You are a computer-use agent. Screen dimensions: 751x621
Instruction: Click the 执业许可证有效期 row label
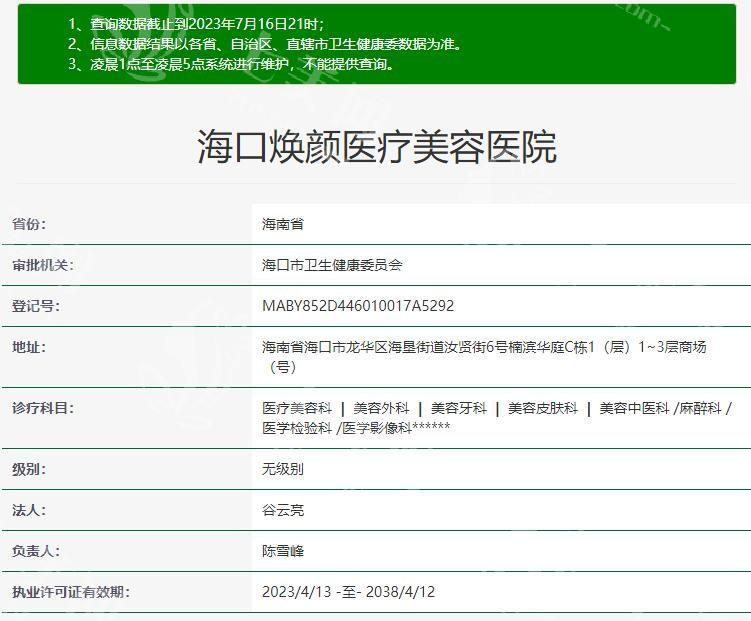coord(70,592)
